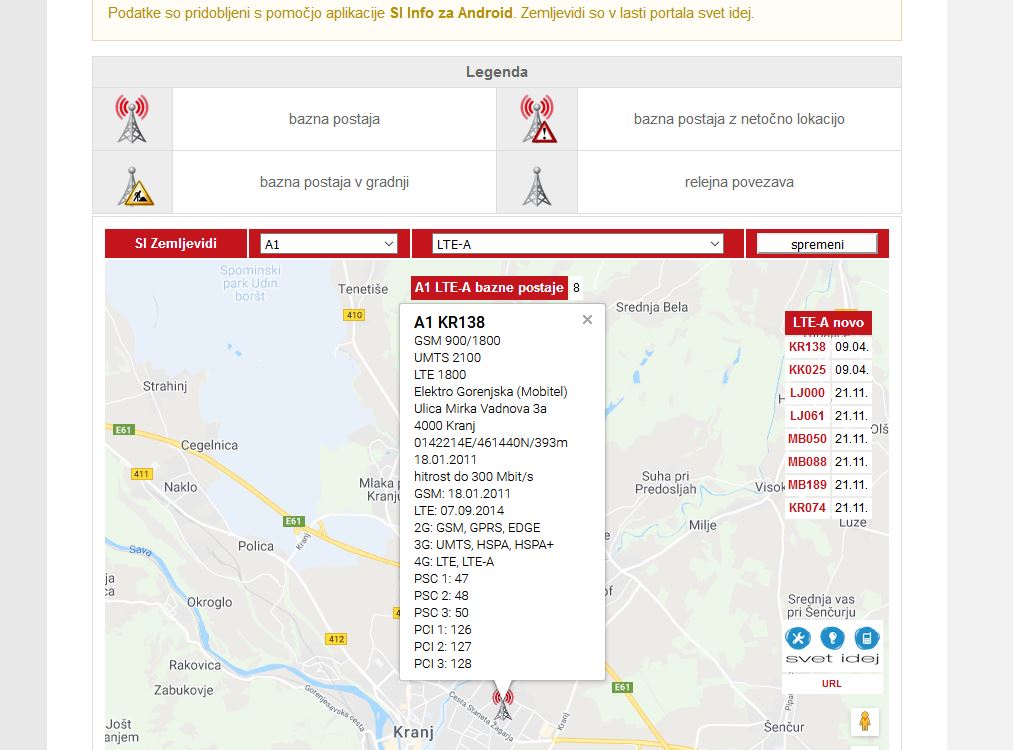Click the relay link tower legend icon
Viewport: 1013px width, 750px height.
pyautogui.click(x=537, y=186)
